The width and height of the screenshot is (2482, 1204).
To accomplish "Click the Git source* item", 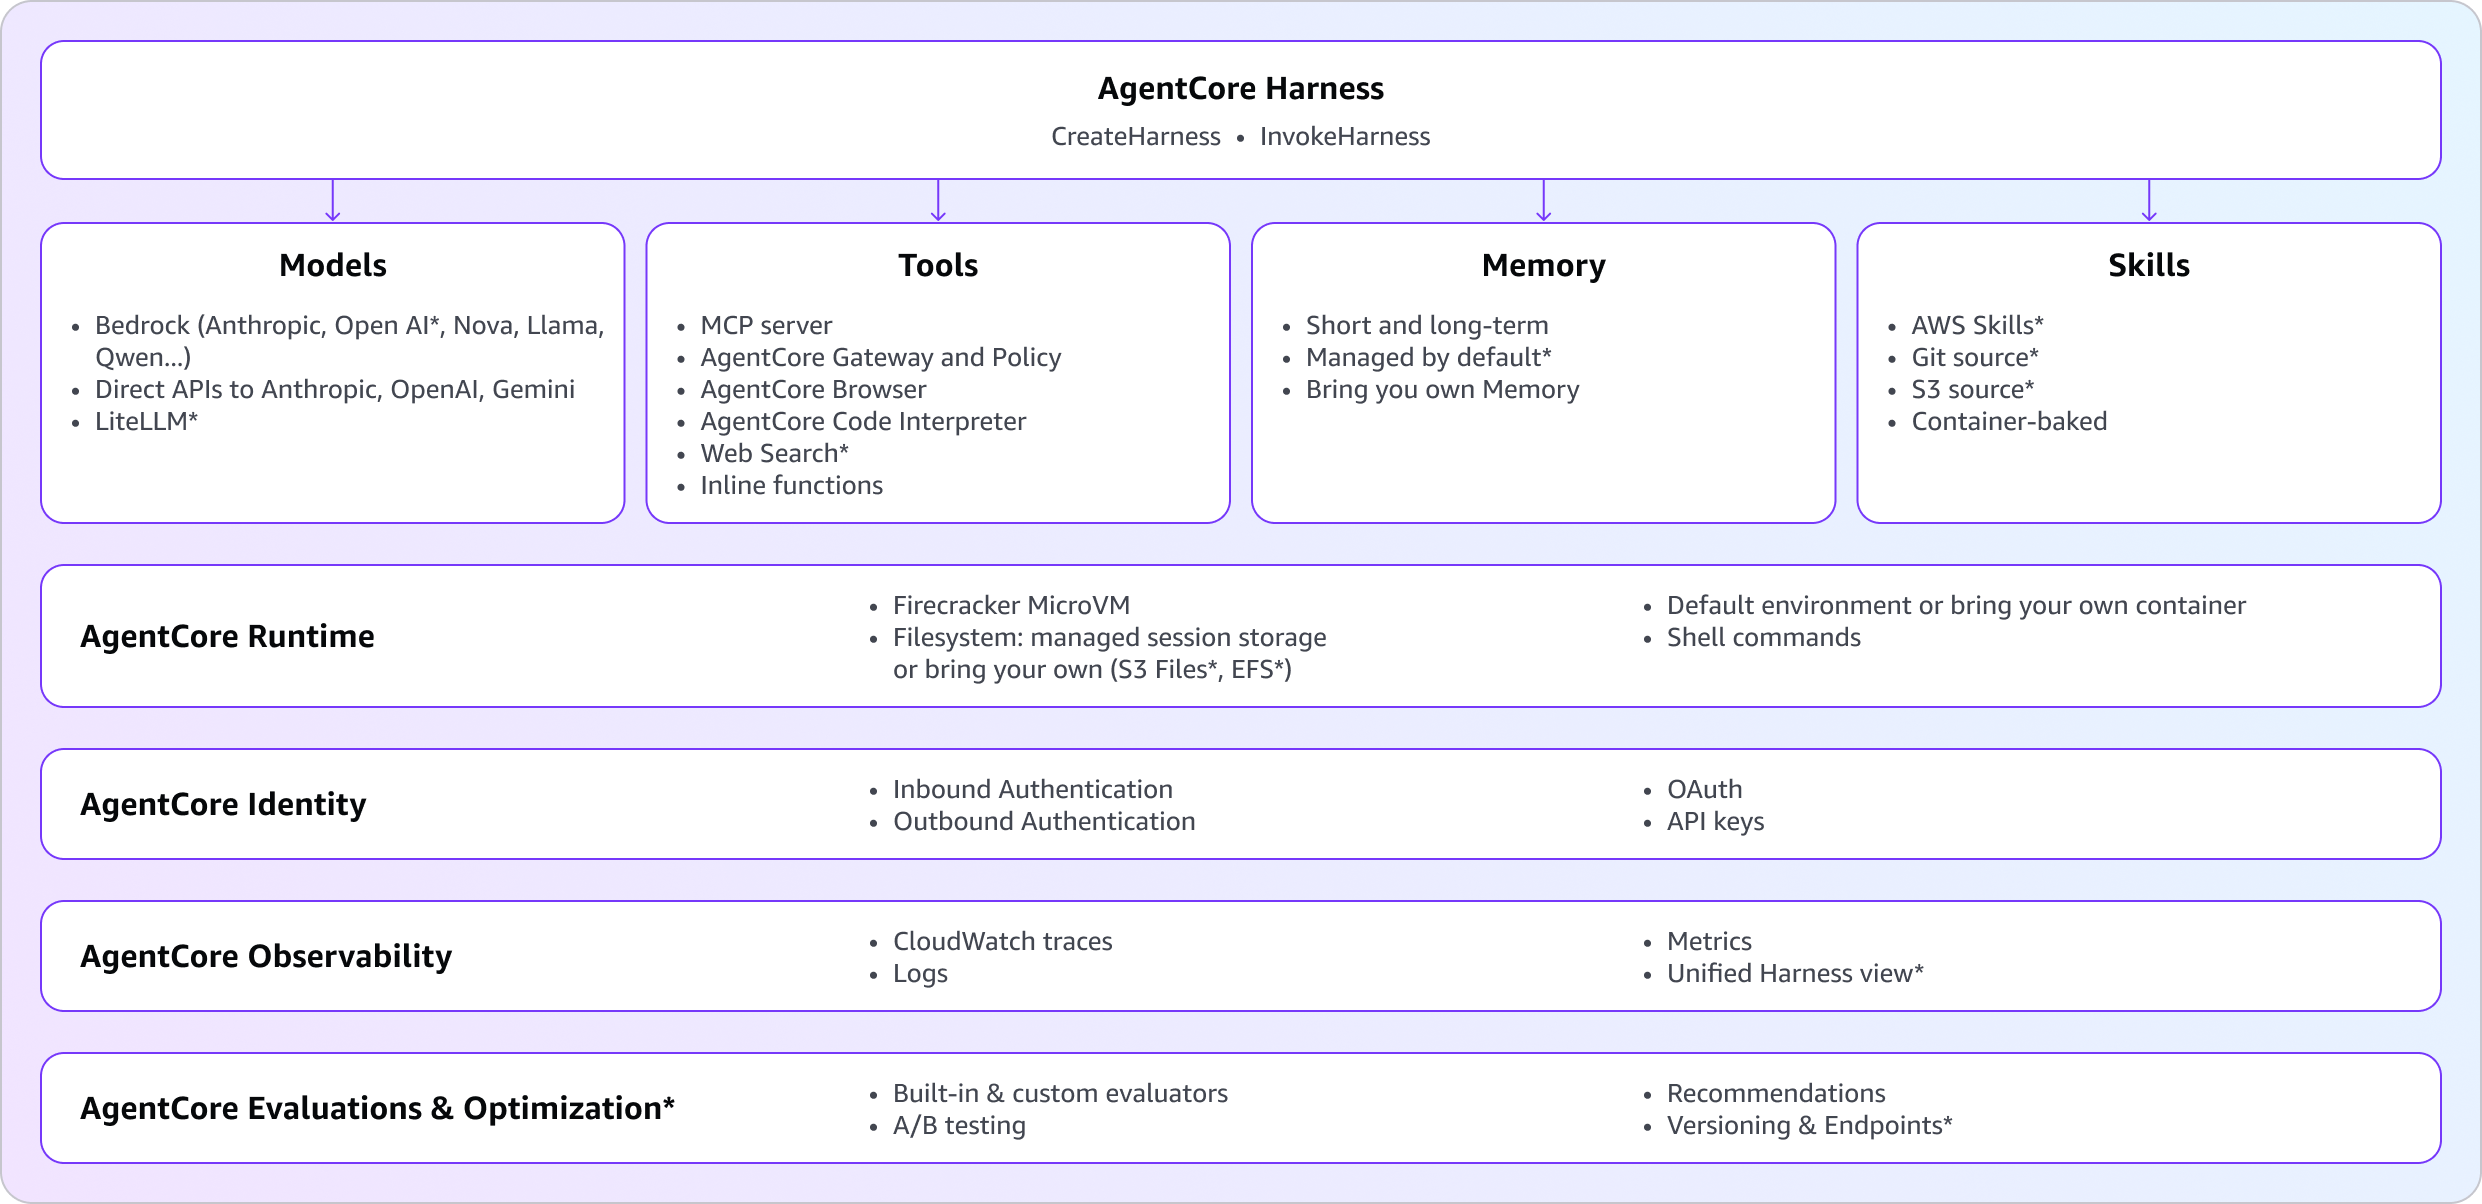I will pyautogui.click(x=1975, y=357).
